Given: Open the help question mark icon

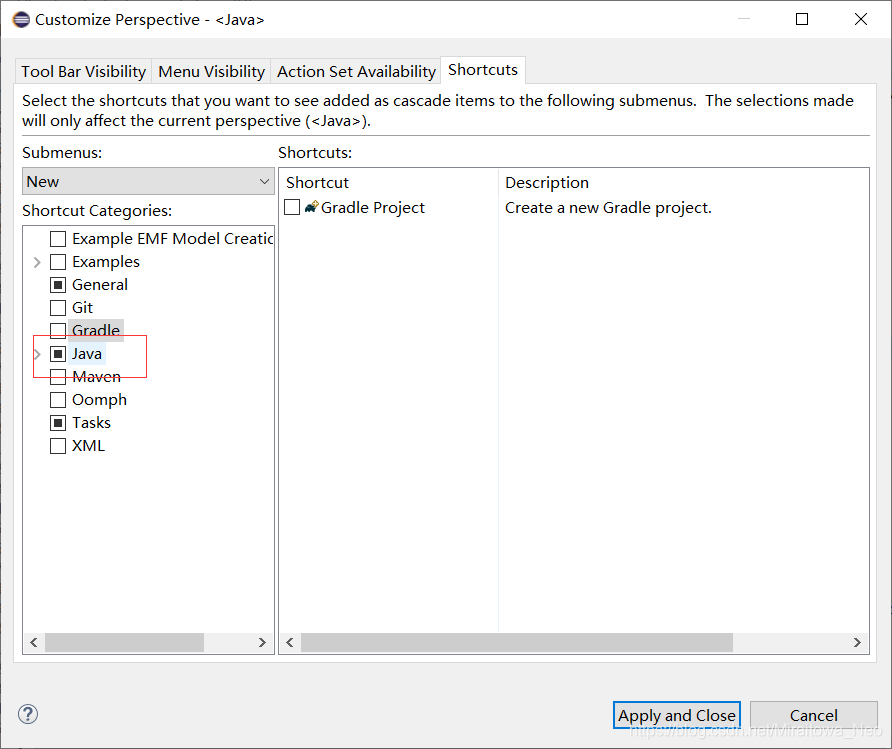Looking at the screenshot, I should click(x=28, y=714).
